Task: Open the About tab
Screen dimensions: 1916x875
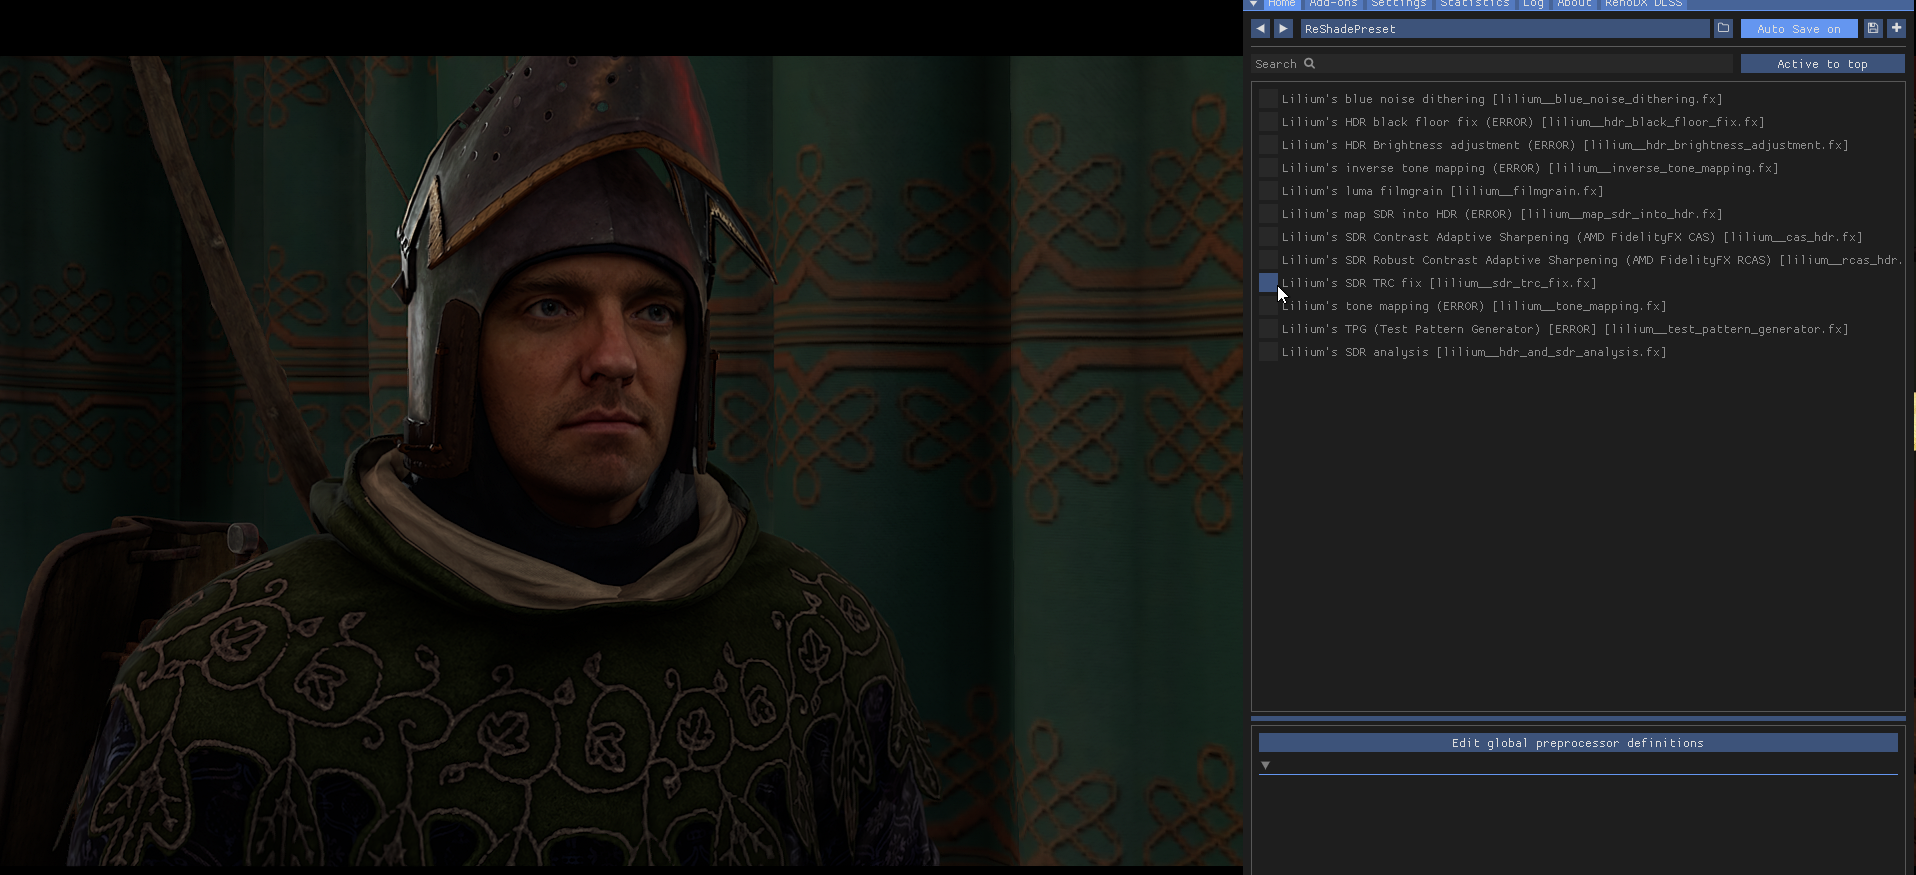Action: pos(1574,4)
